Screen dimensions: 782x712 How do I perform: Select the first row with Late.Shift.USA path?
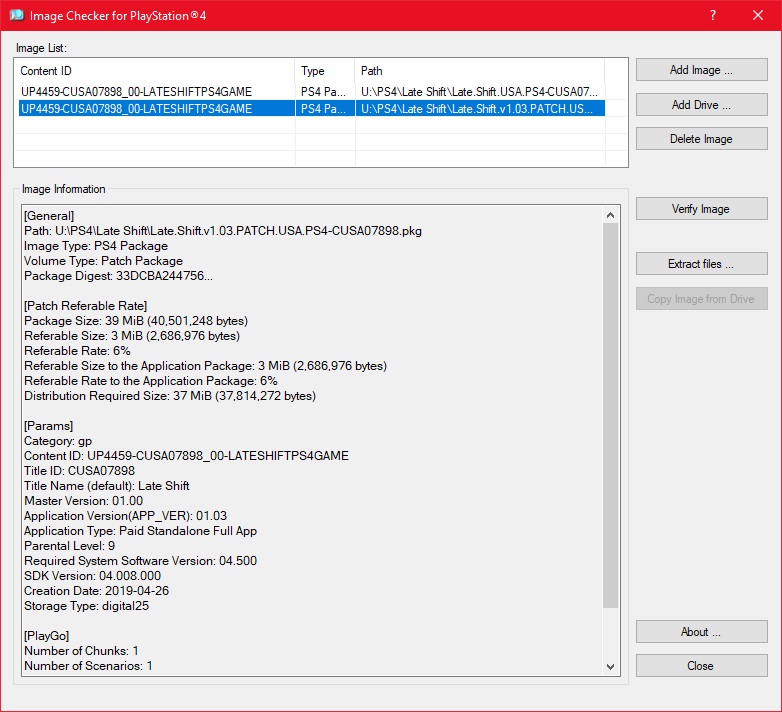tap(311, 92)
